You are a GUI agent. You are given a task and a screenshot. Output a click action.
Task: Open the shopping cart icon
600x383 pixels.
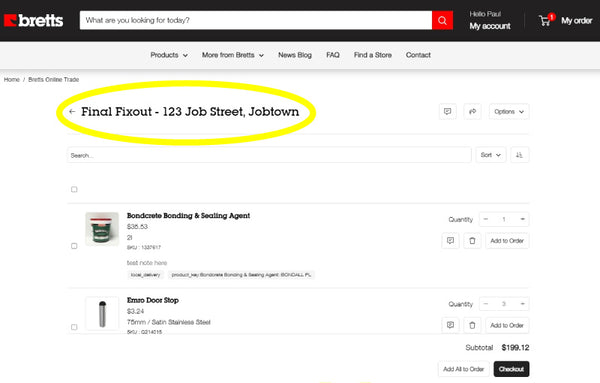click(546, 20)
